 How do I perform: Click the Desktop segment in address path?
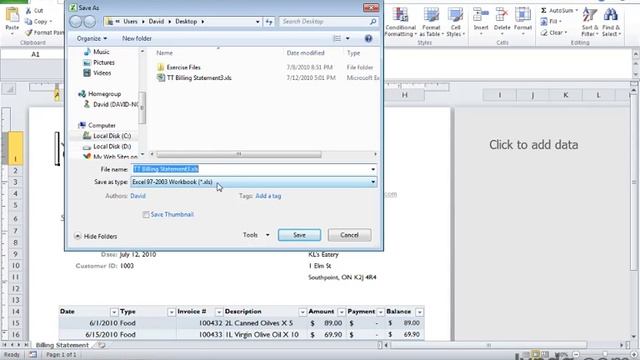[x=186, y=22]
